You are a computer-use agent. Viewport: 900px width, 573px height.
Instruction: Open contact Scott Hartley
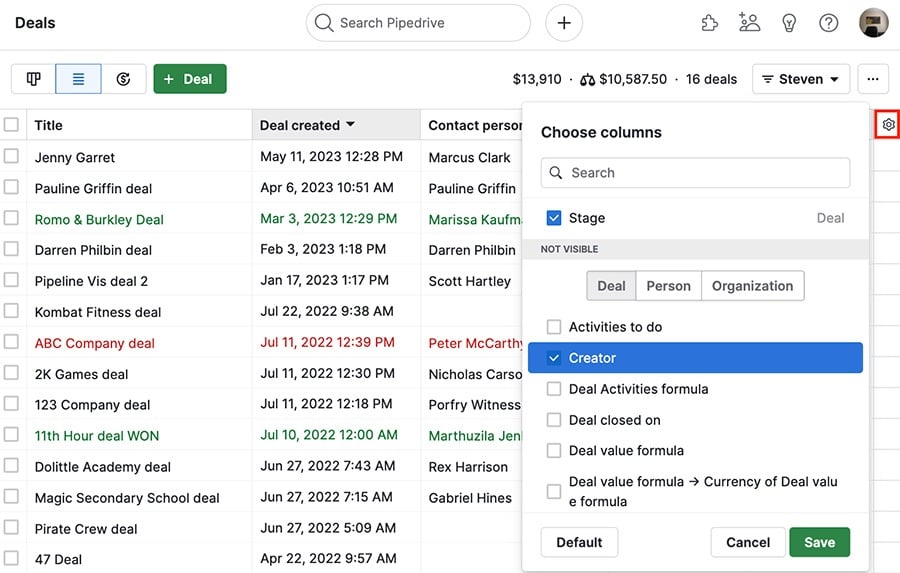[469, 281]
